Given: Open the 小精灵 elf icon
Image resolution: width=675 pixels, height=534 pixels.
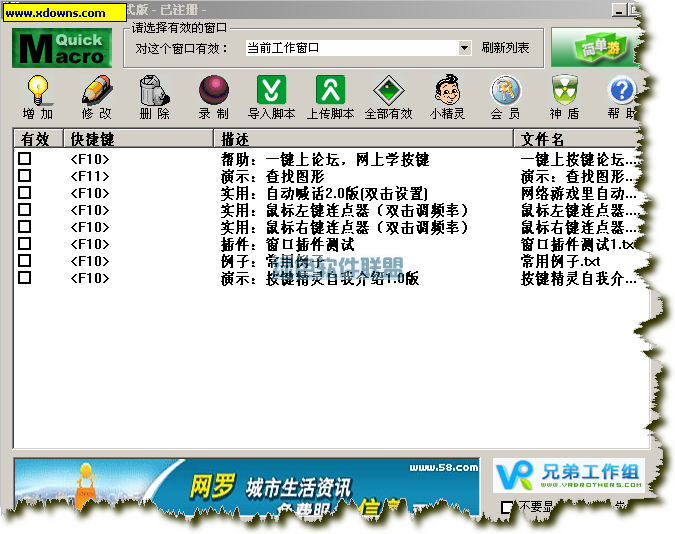Looking at the screenshot, I should pos(448,90).
